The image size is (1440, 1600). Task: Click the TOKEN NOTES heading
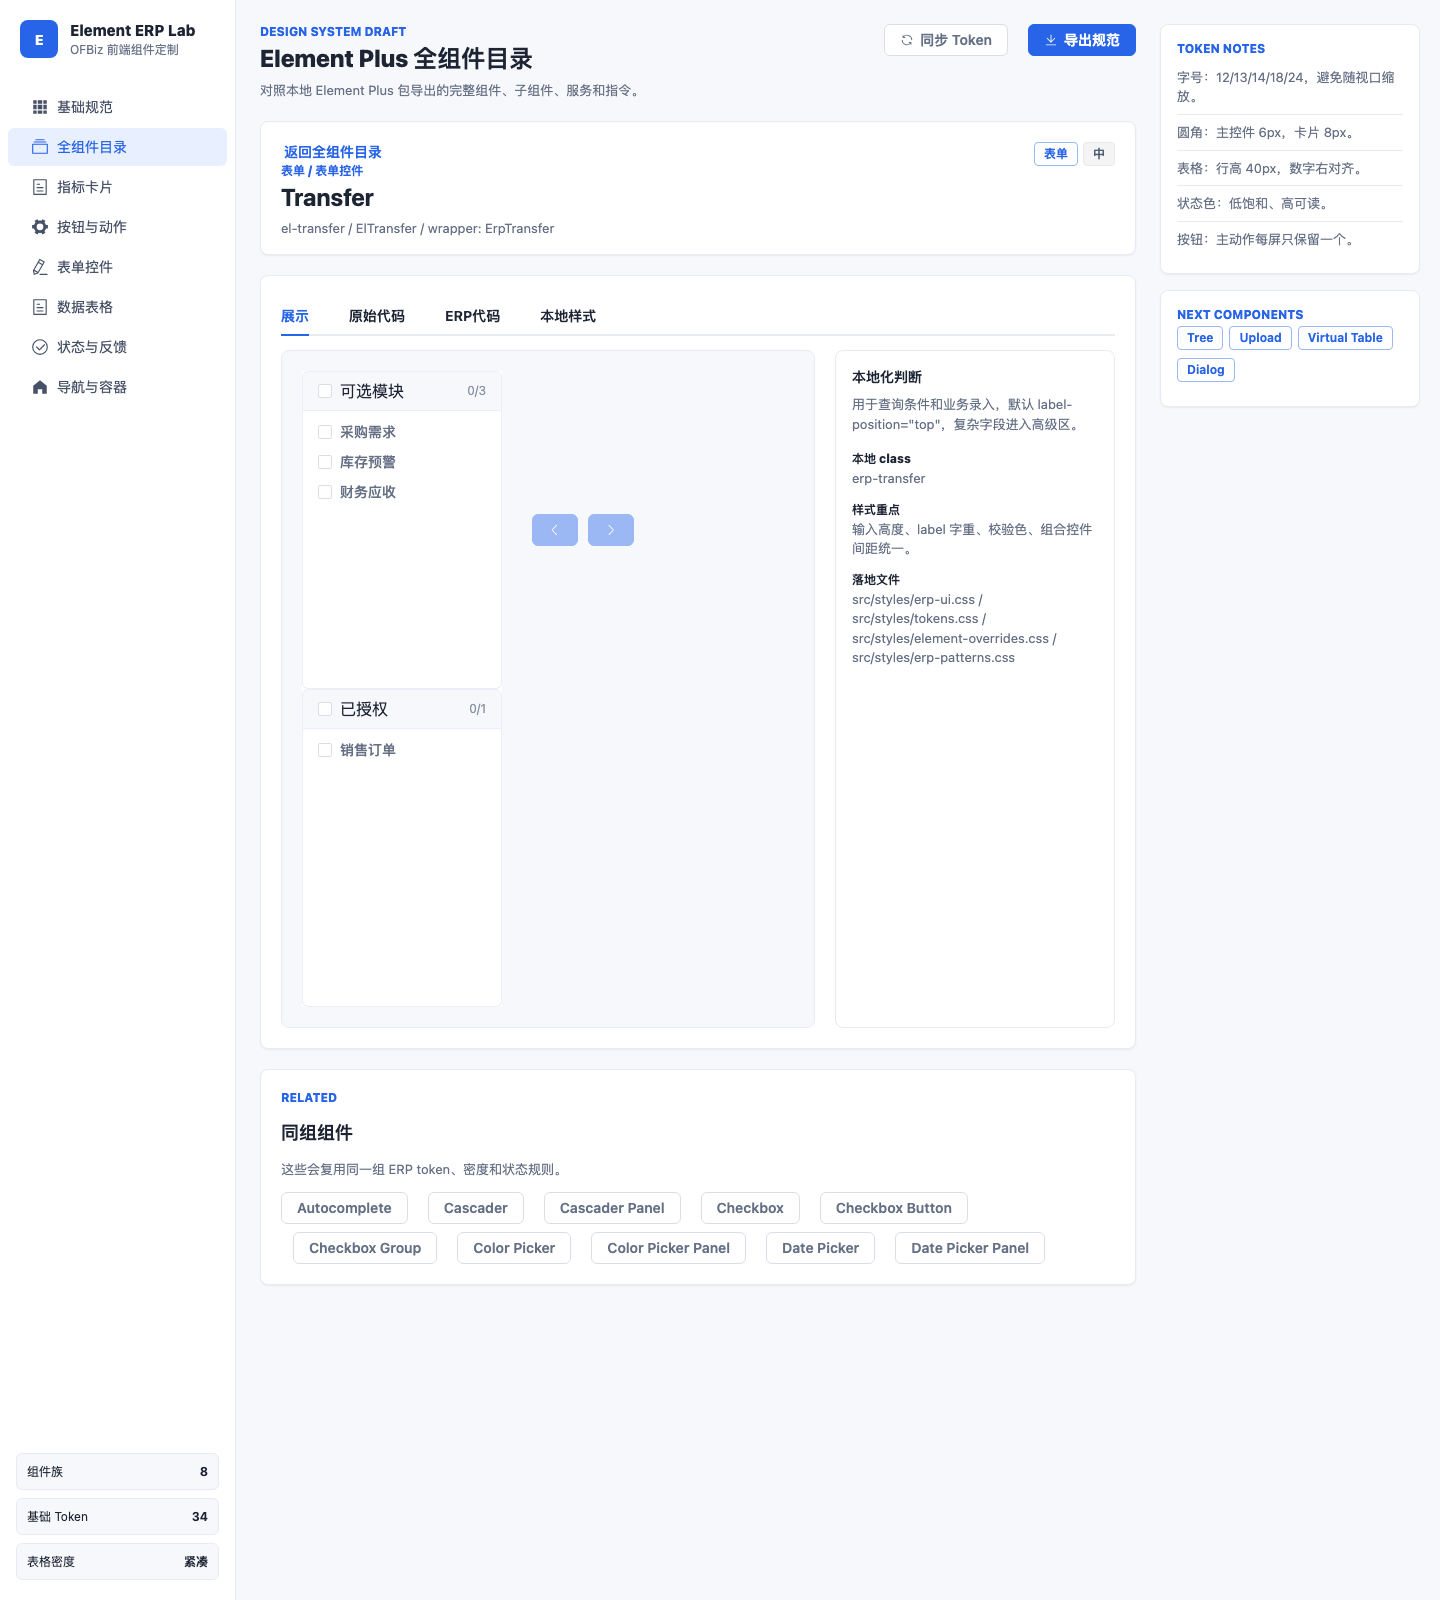click(x=1221, y=49)
